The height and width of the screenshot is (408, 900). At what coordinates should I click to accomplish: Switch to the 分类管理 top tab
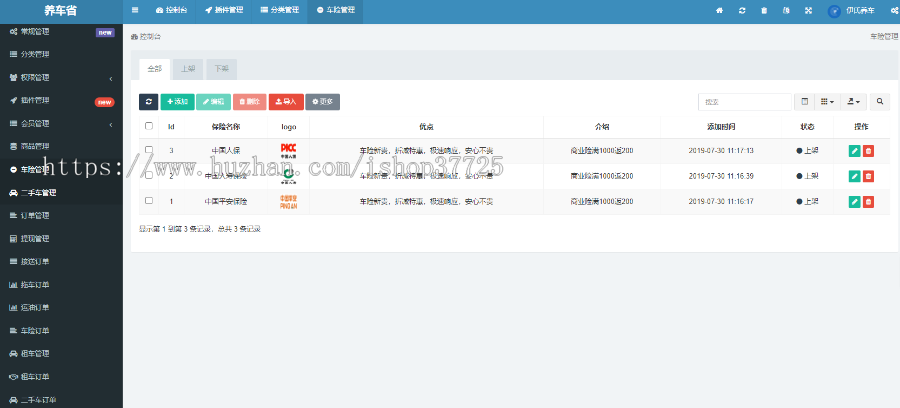coord(279,10)
